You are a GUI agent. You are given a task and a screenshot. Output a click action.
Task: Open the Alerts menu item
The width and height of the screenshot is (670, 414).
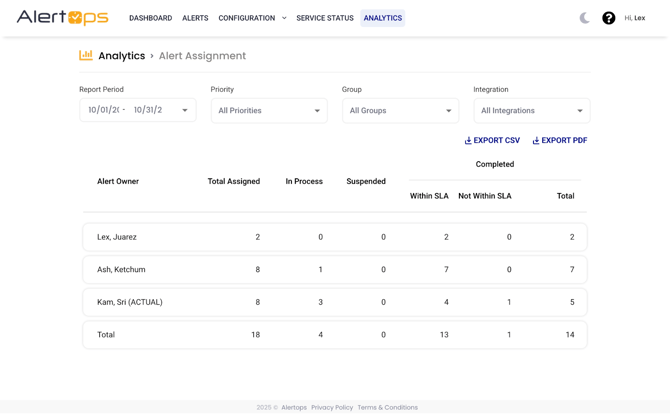pyautogui.click(x=195, y=18)
